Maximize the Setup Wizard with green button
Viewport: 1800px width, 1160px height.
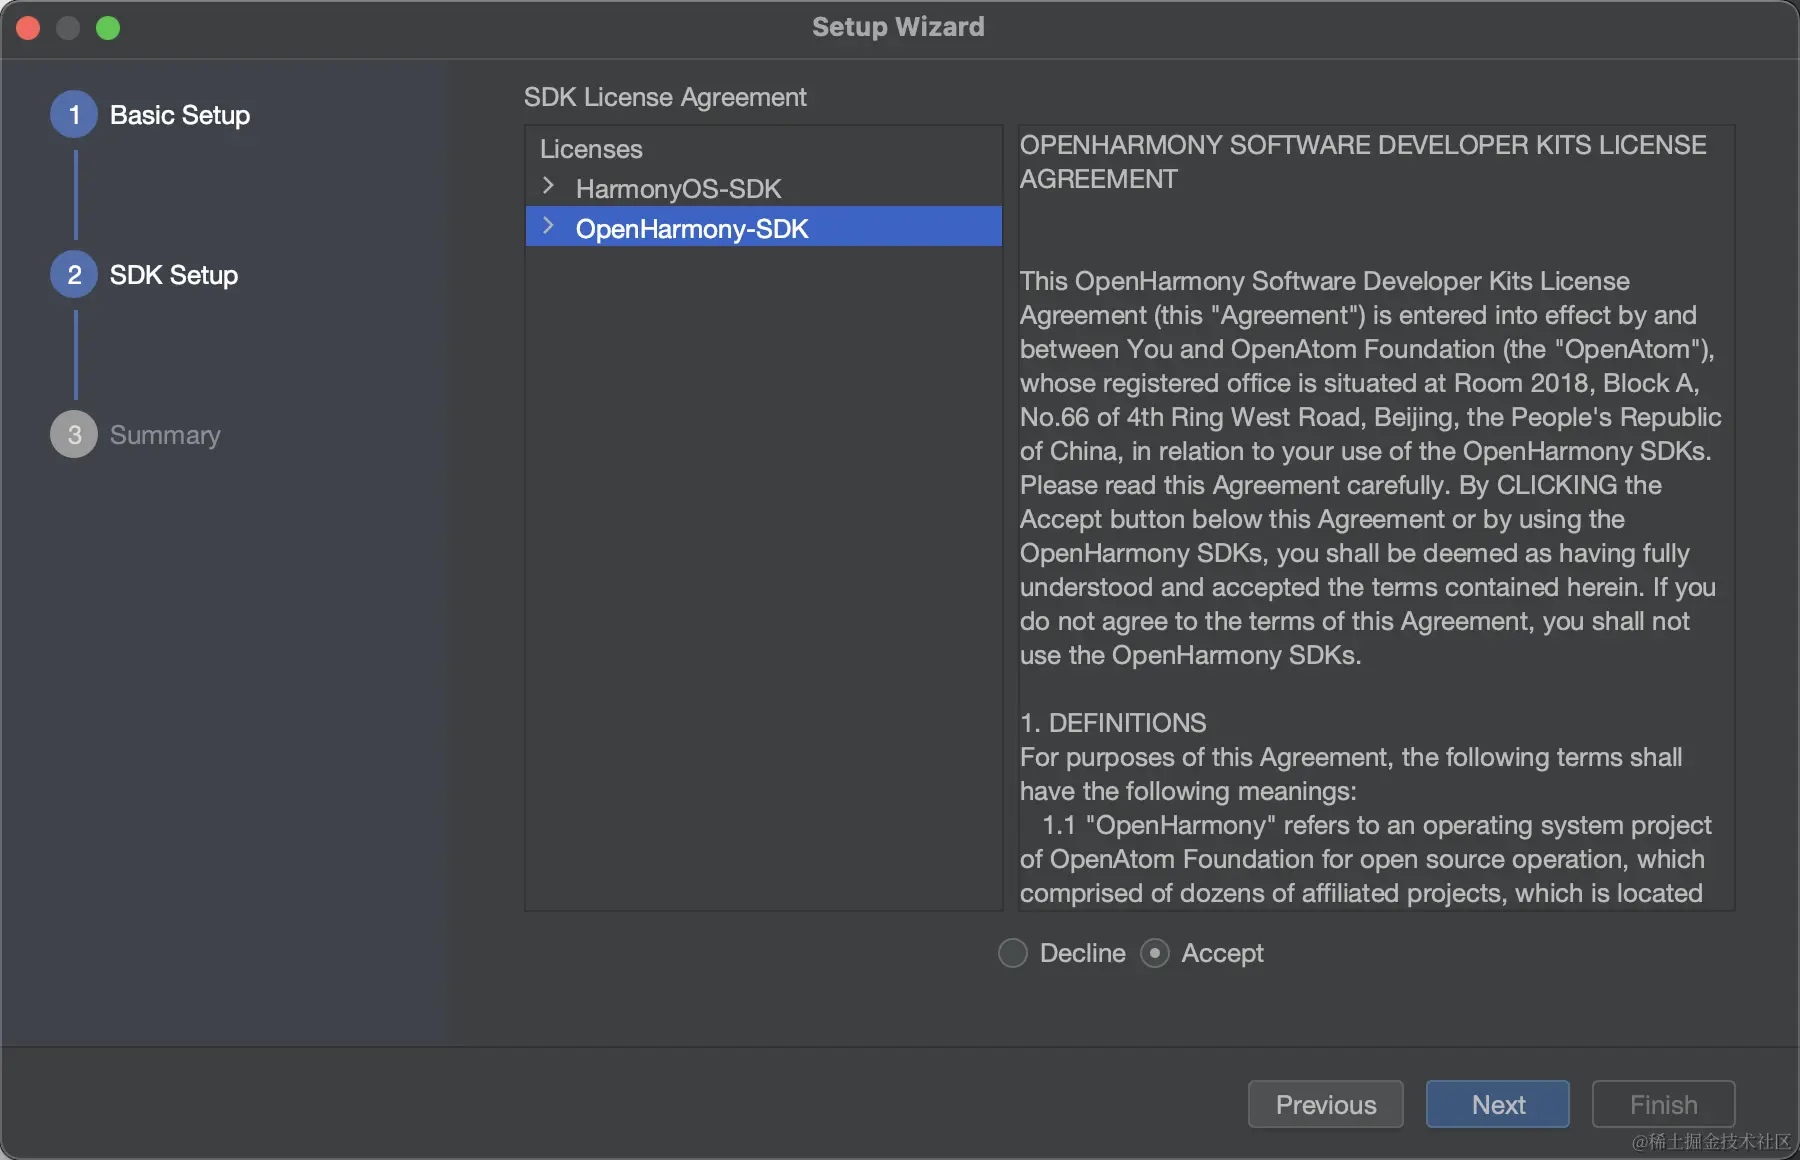point(108,28)
